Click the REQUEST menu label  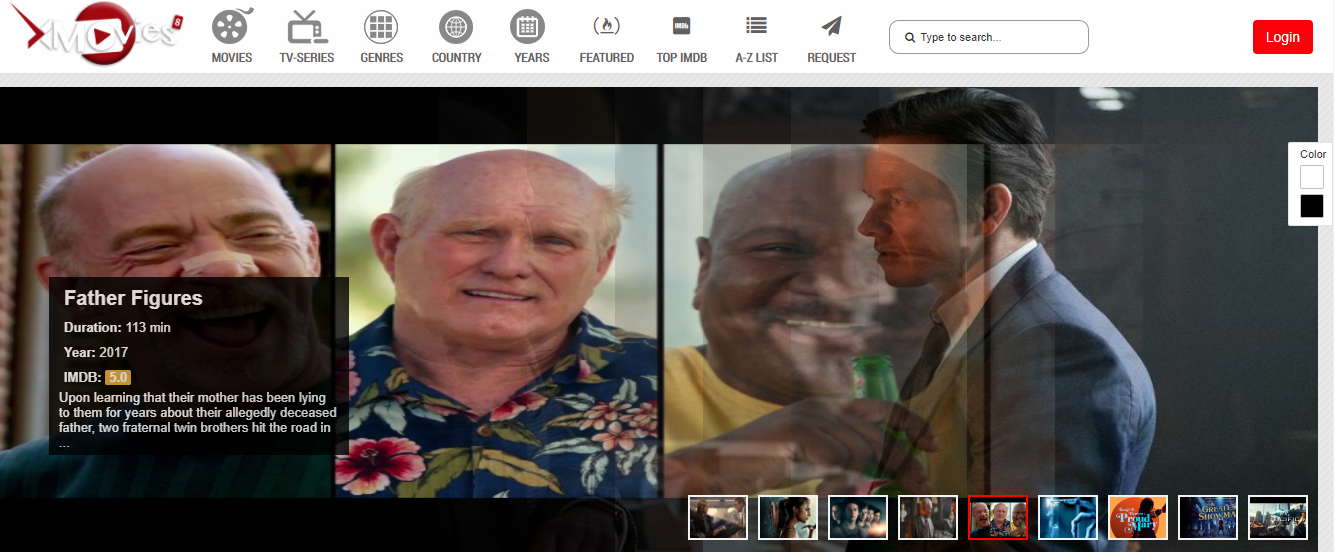tap(832, 58)
